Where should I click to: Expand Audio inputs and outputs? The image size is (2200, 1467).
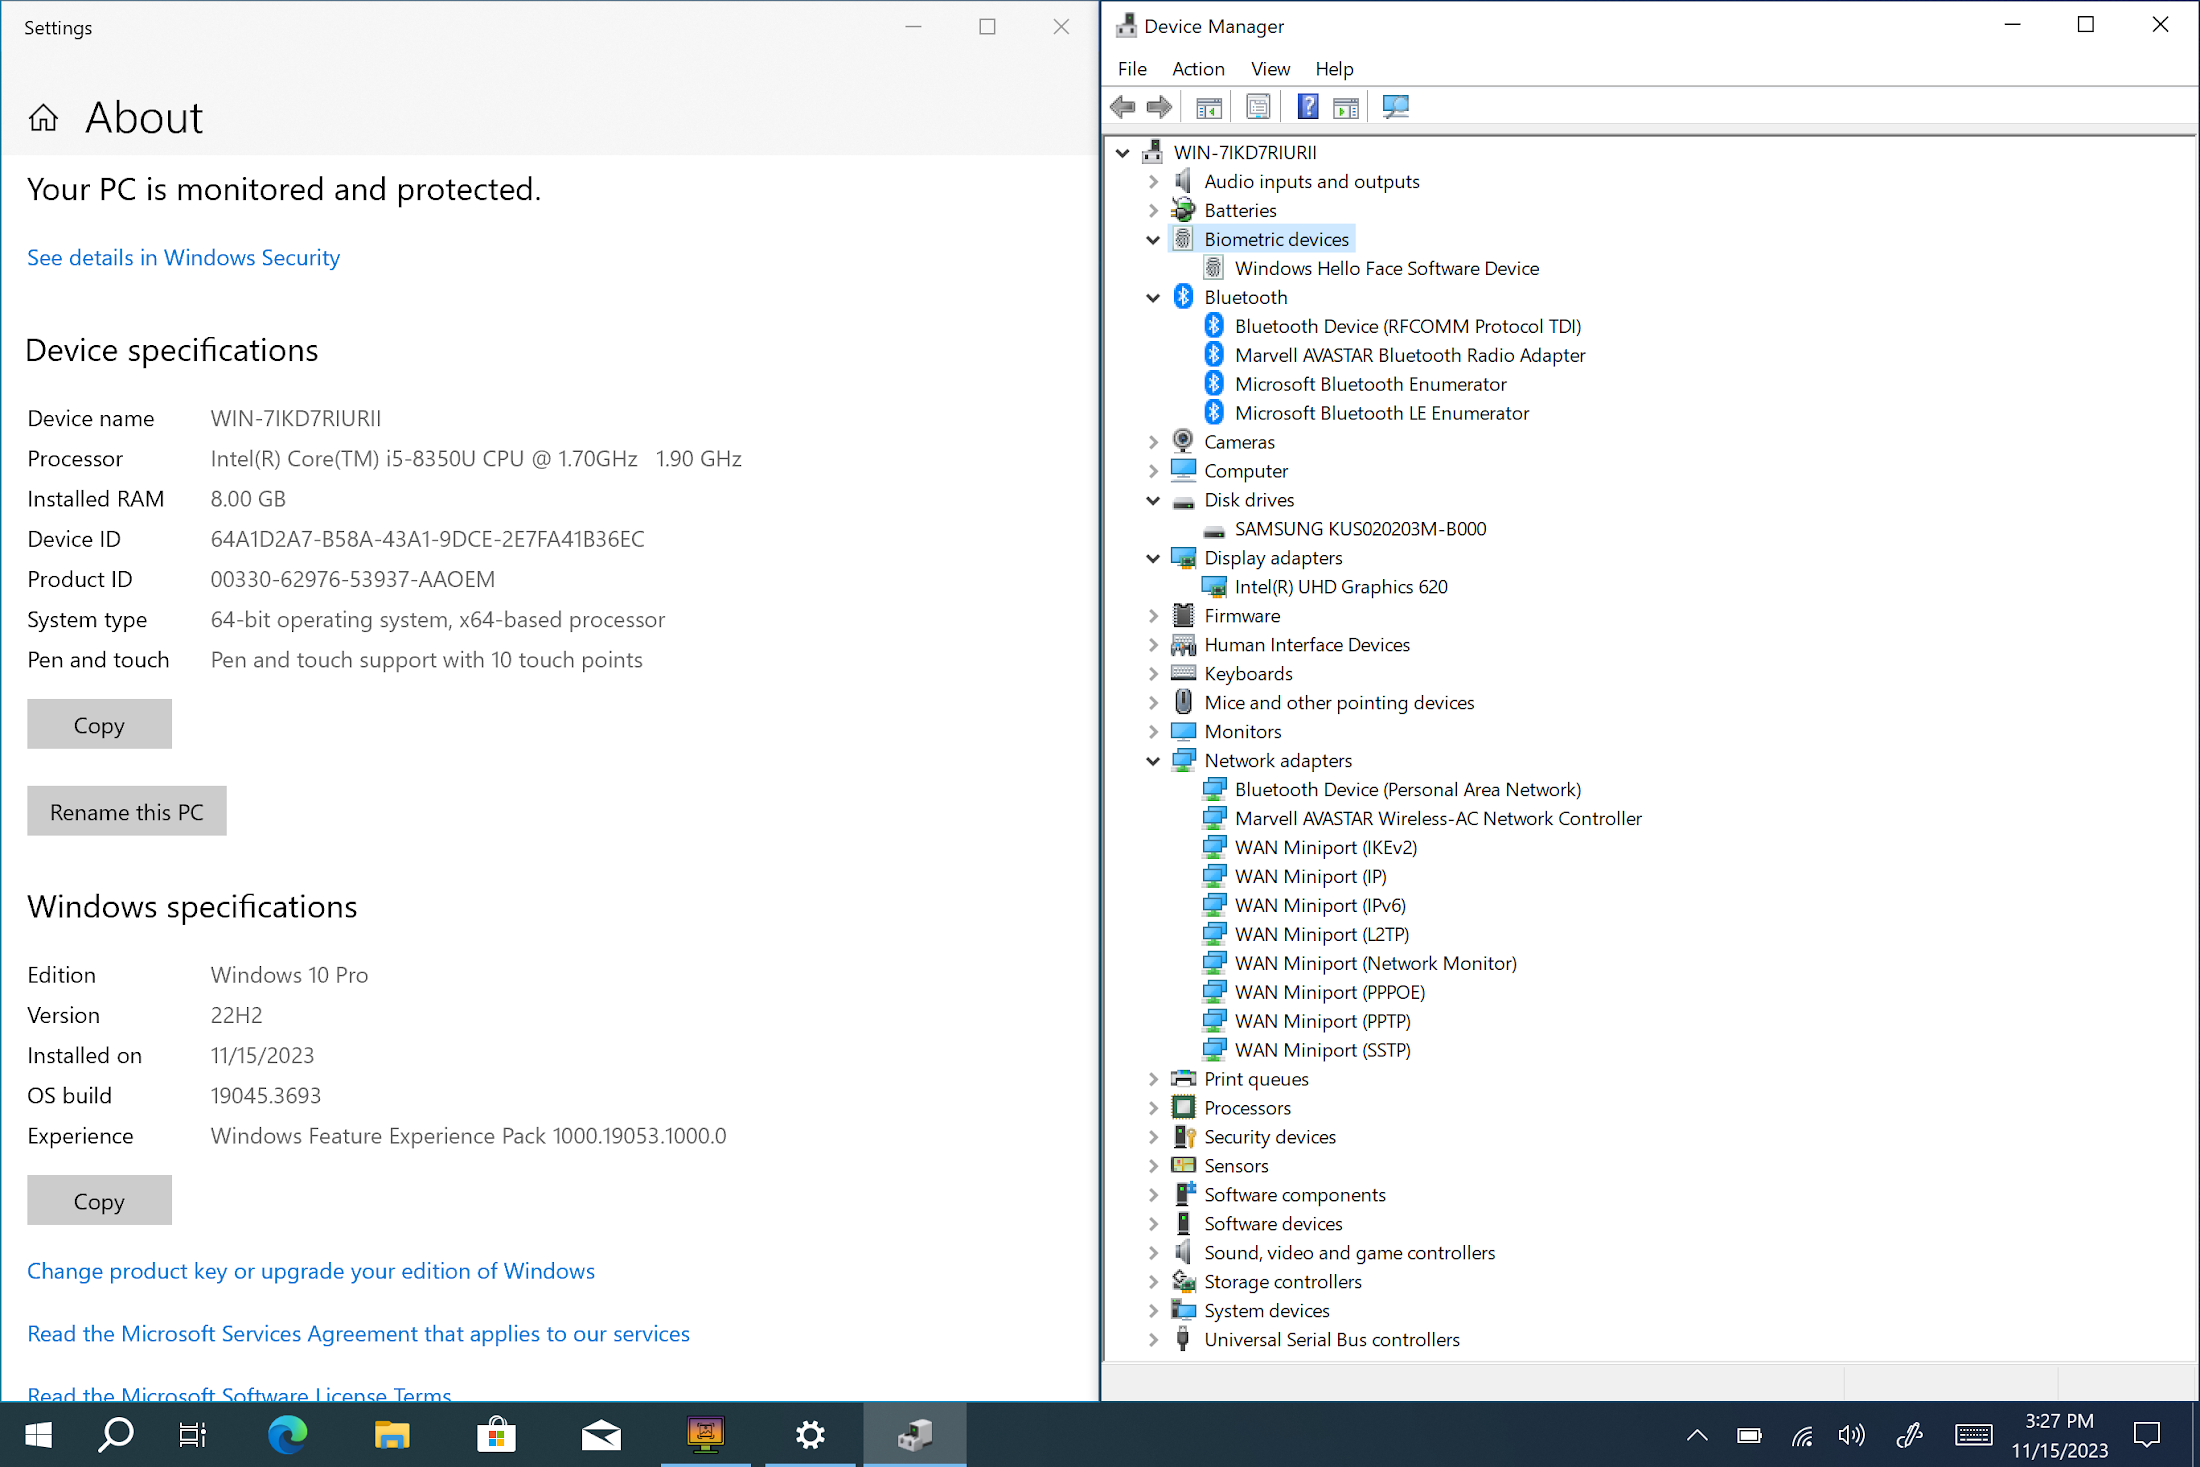tap(1153, 182)
